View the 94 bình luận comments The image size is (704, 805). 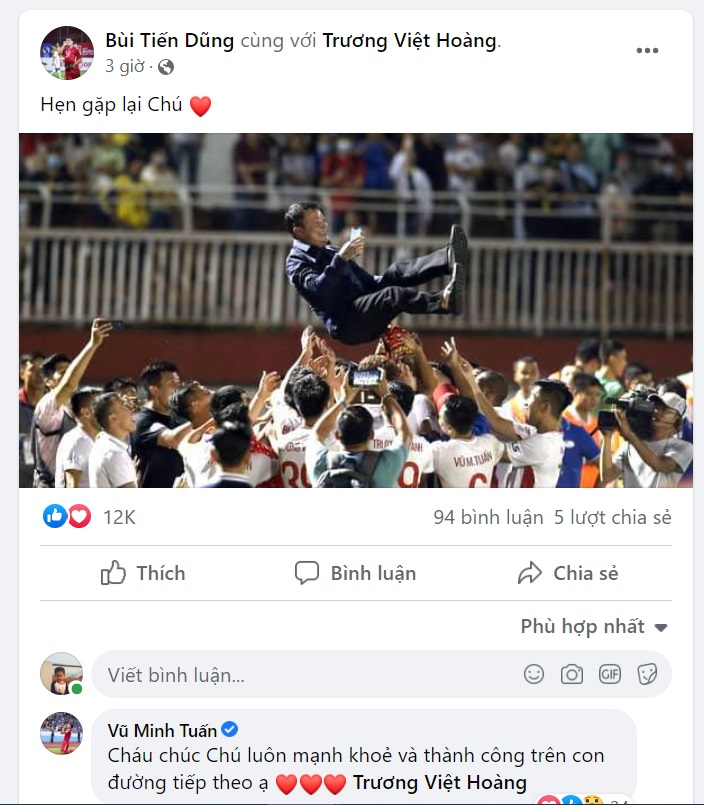[x=488, y=517]
